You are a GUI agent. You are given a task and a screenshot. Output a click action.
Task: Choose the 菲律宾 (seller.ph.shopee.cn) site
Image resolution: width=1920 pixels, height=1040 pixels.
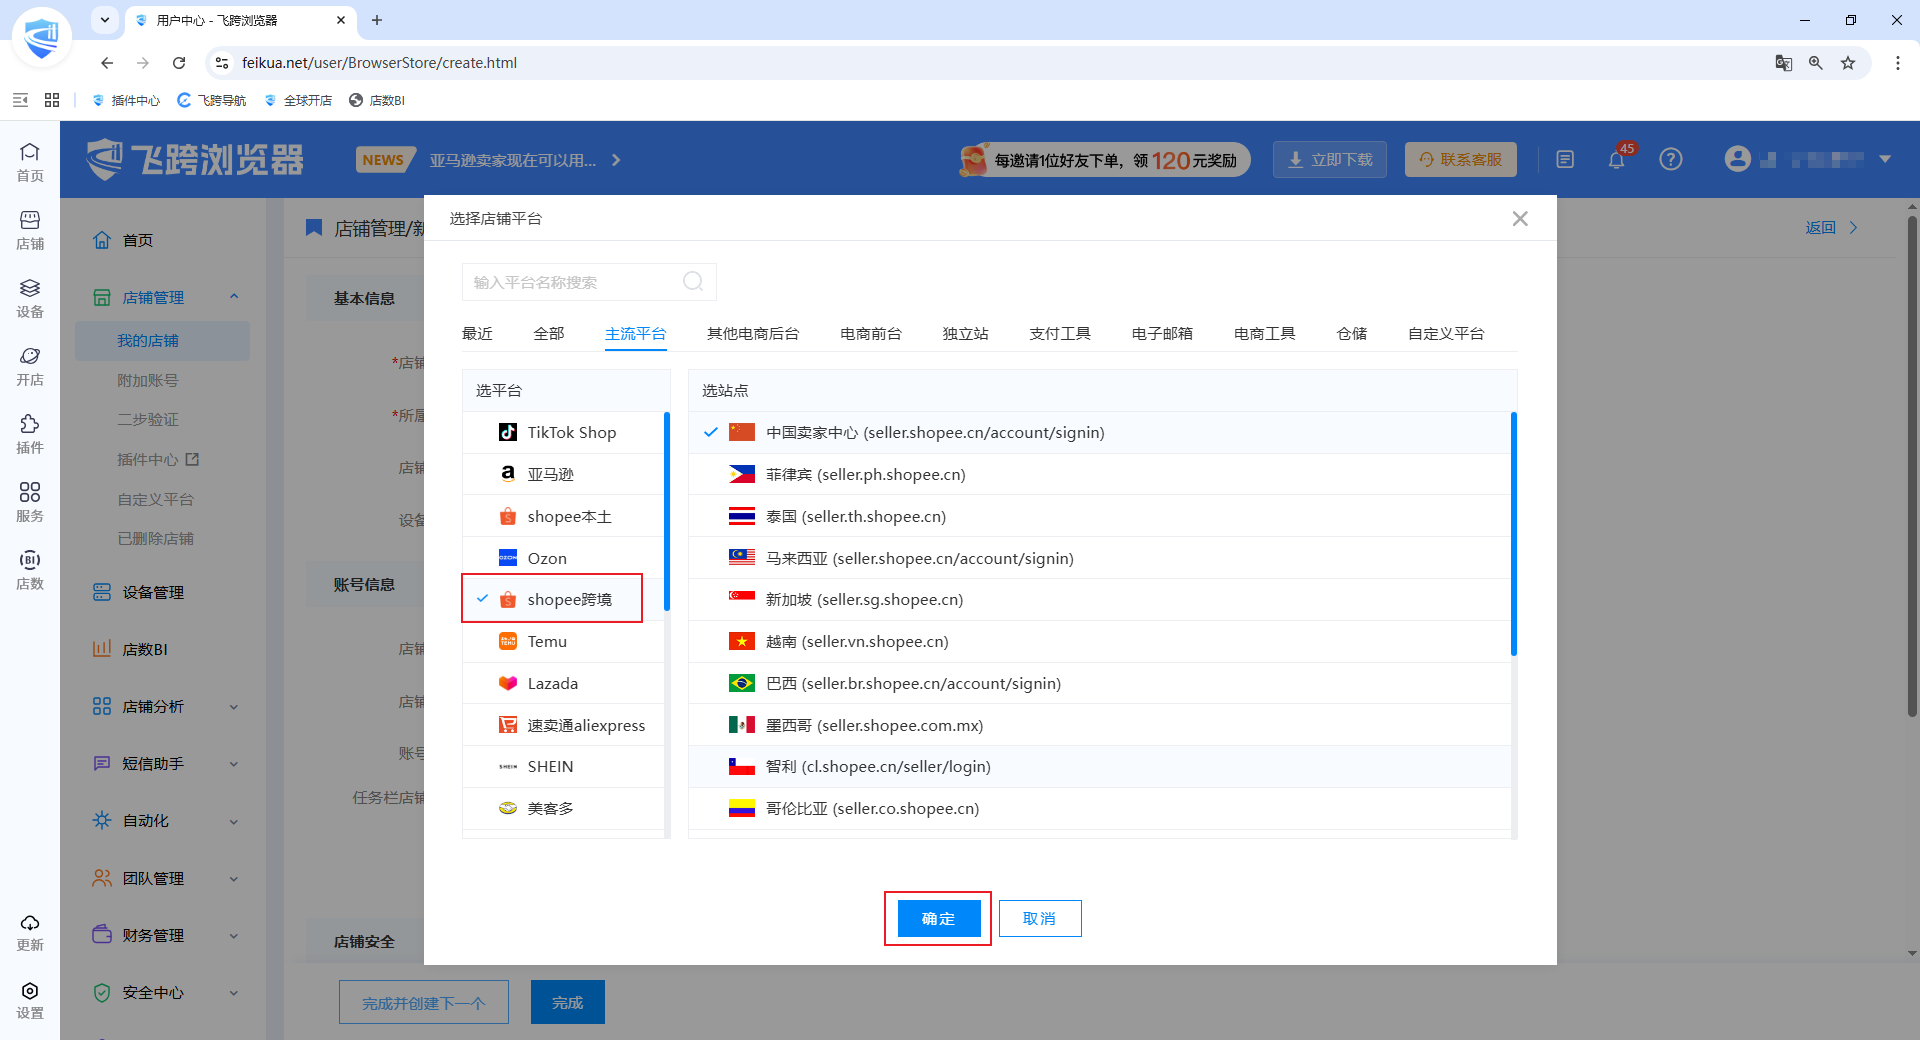tap(1100, 474)
